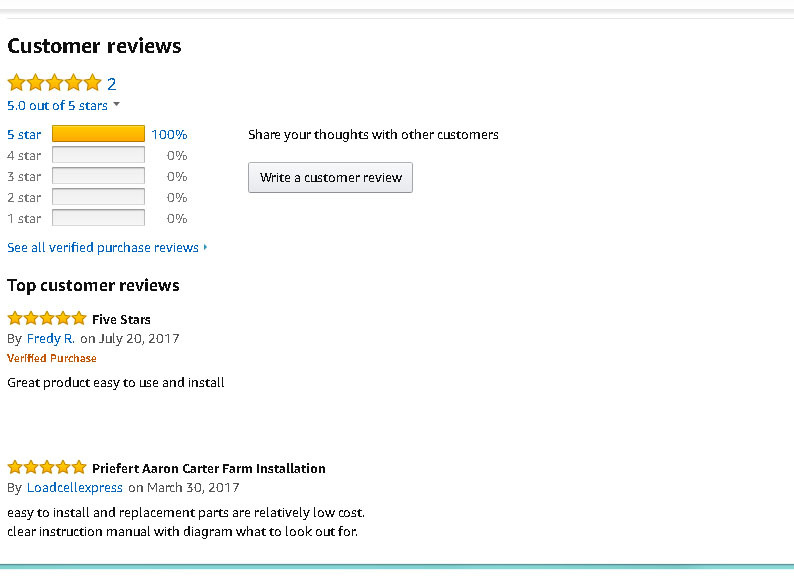Click the empty 1 star histogram bar
The height and width of the screenshot is (577, 794).
coord(98,218)
